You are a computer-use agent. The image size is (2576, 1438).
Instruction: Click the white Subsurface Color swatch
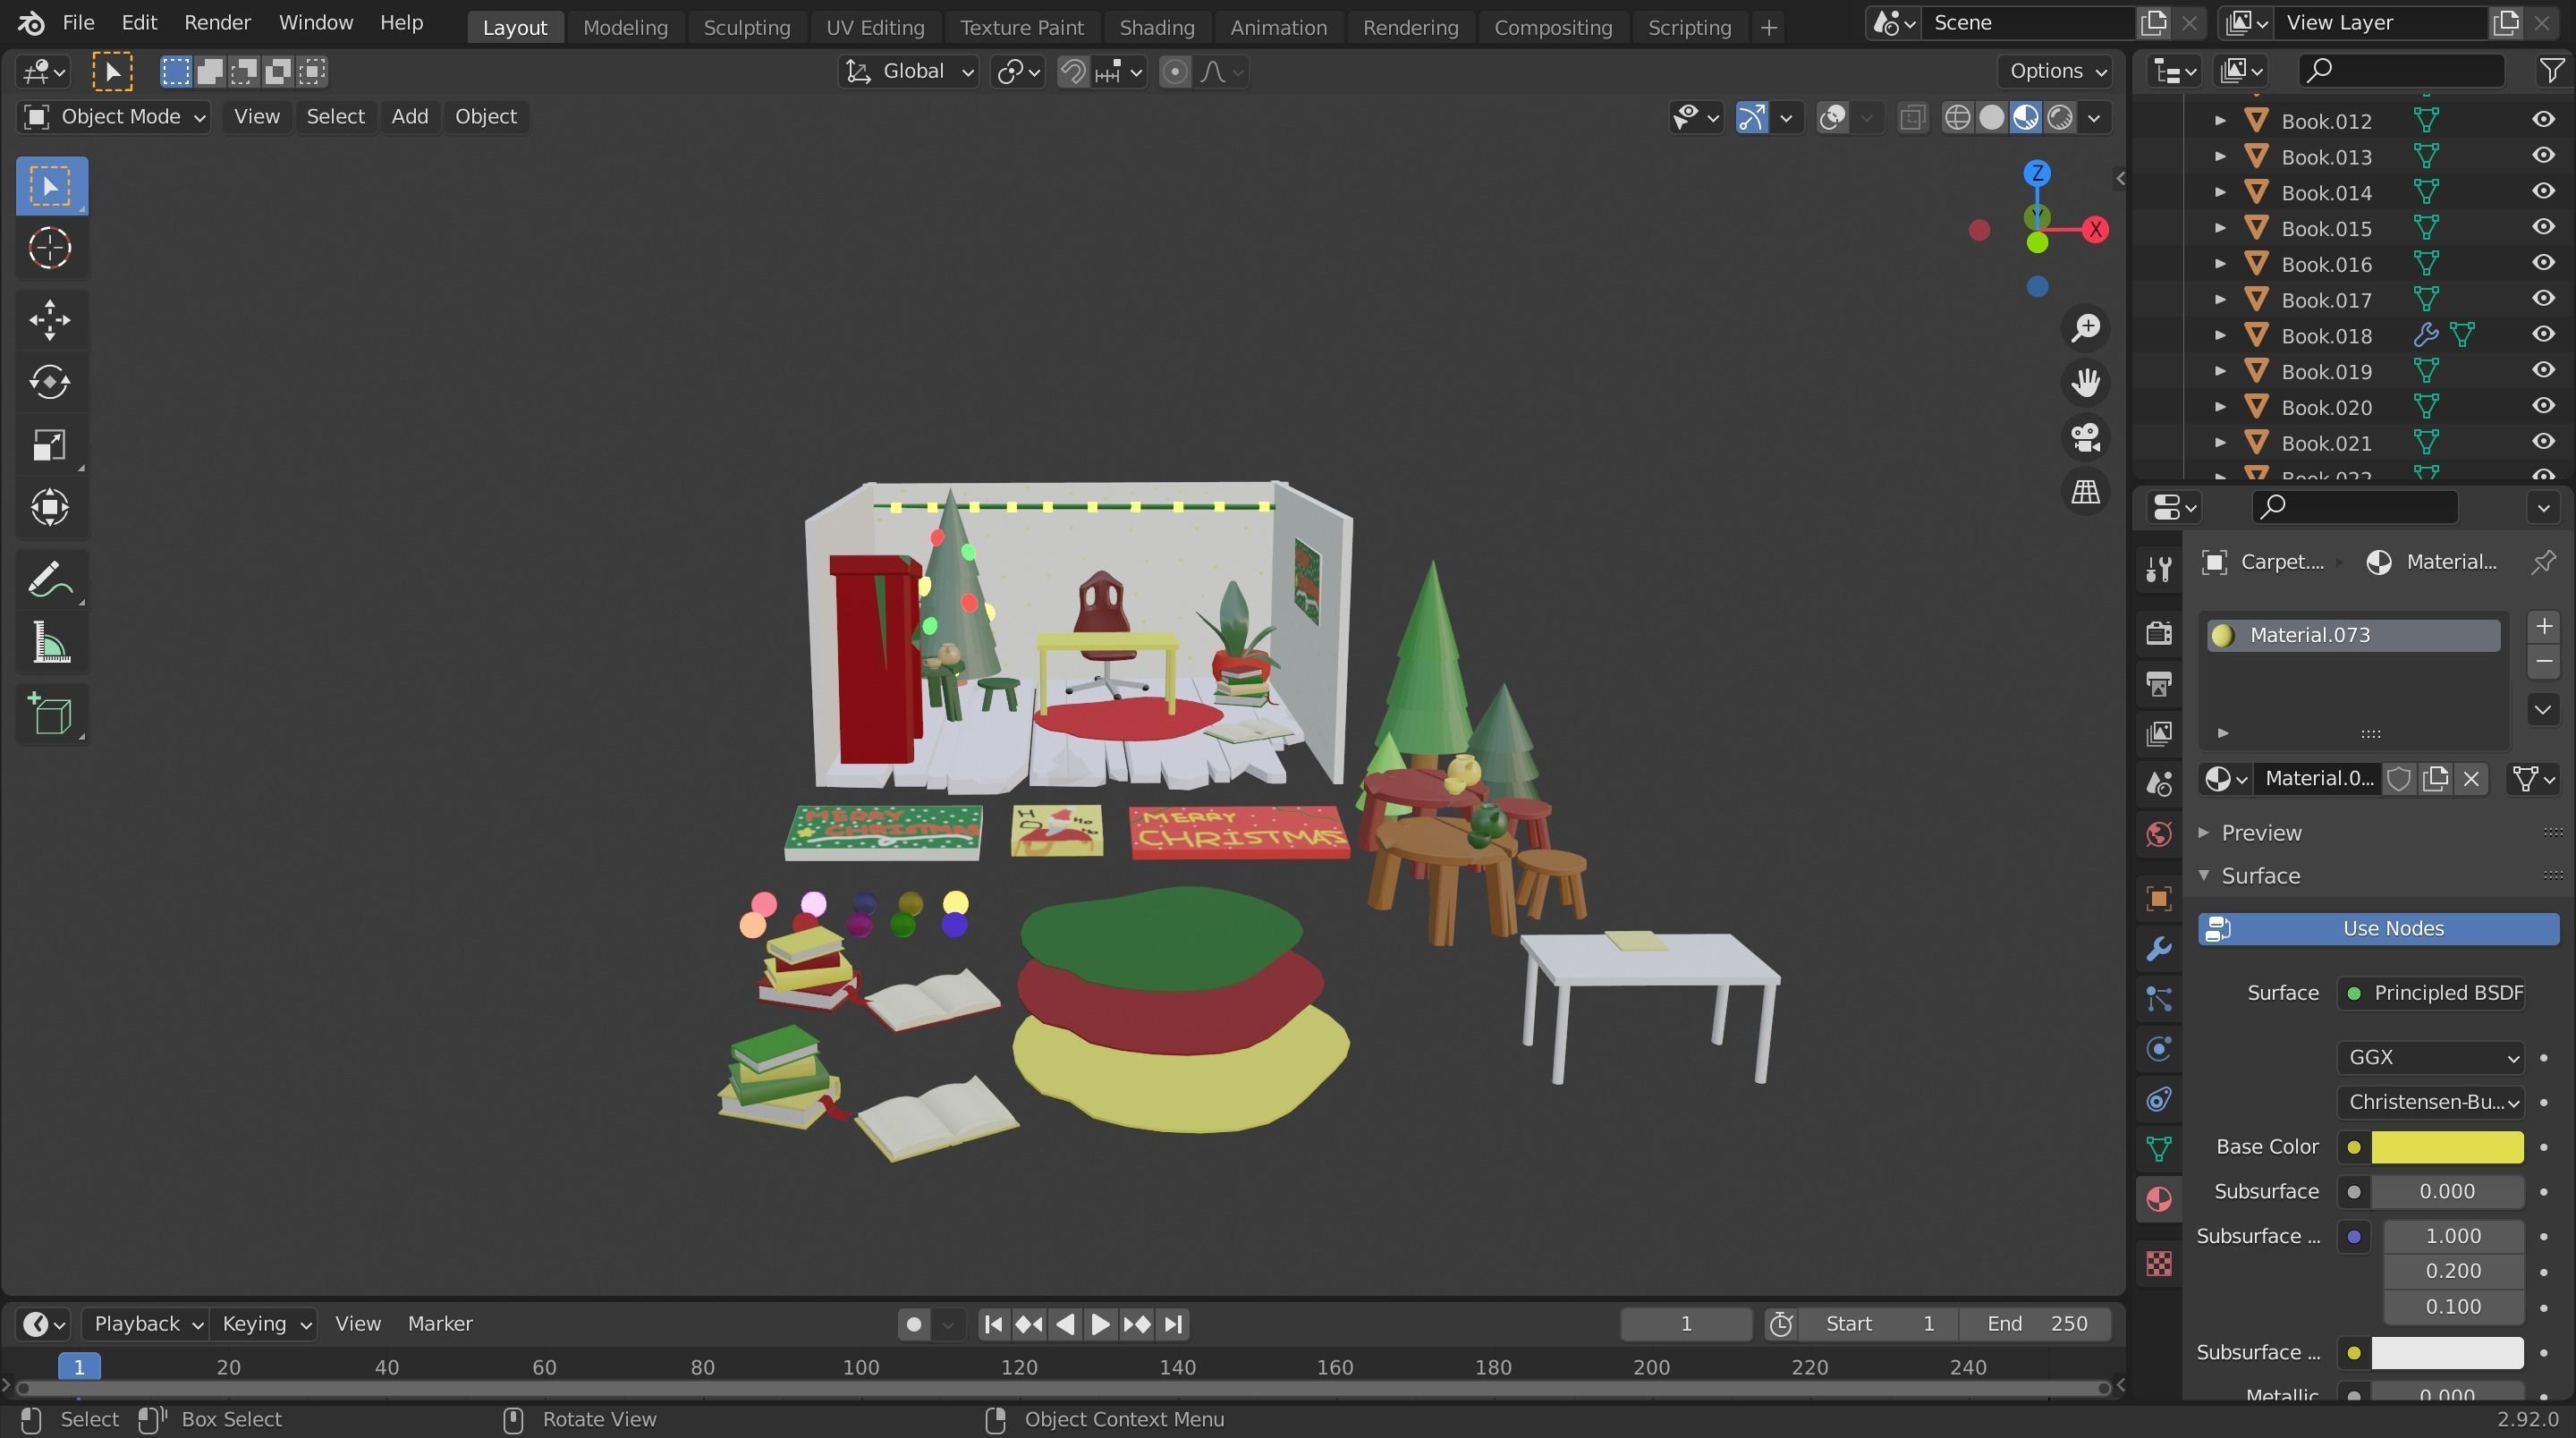pos(2447,1353)
